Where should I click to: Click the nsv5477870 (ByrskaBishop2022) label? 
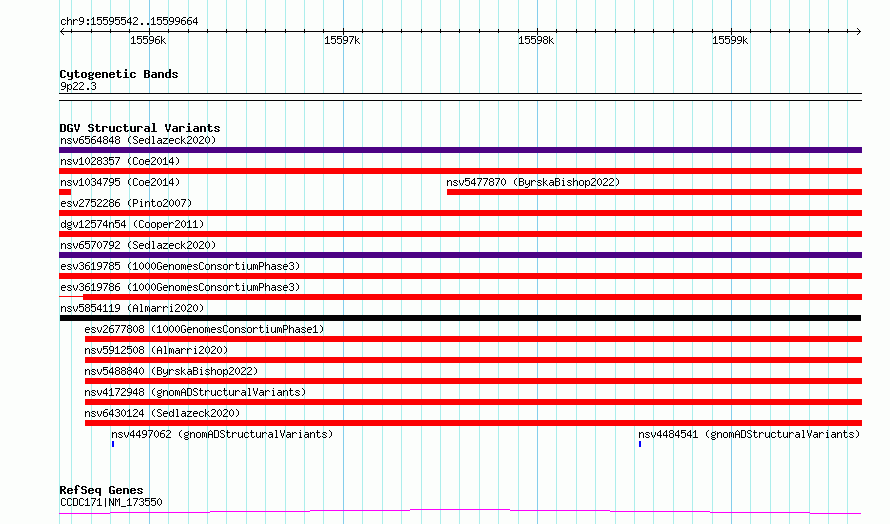(x=533, y=182)
